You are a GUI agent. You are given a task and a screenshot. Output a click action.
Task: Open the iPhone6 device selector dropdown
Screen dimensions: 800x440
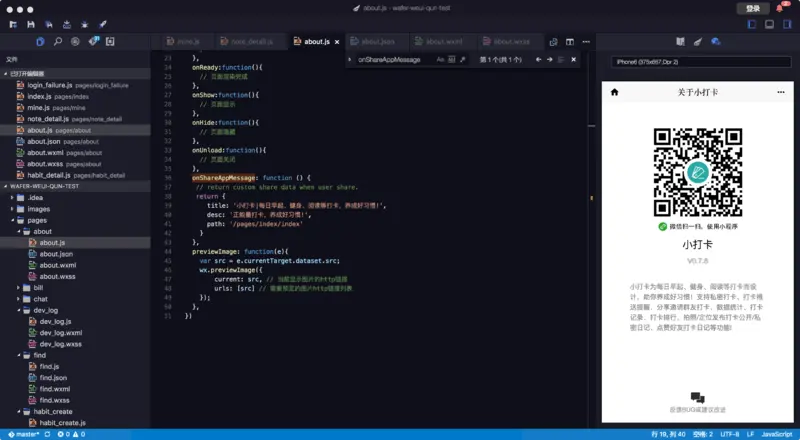point(701,62)
